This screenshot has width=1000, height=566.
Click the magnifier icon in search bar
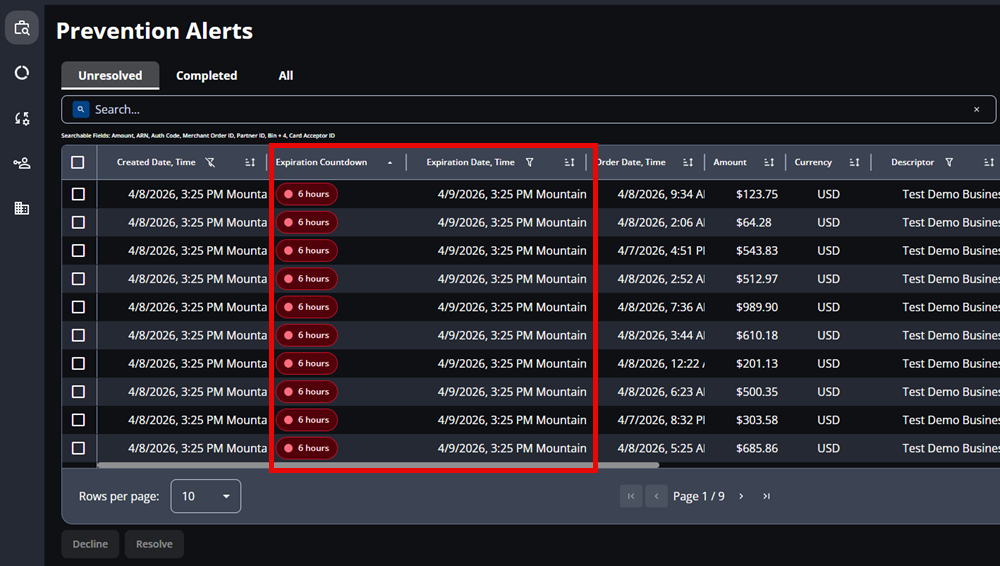pos(81,109)
